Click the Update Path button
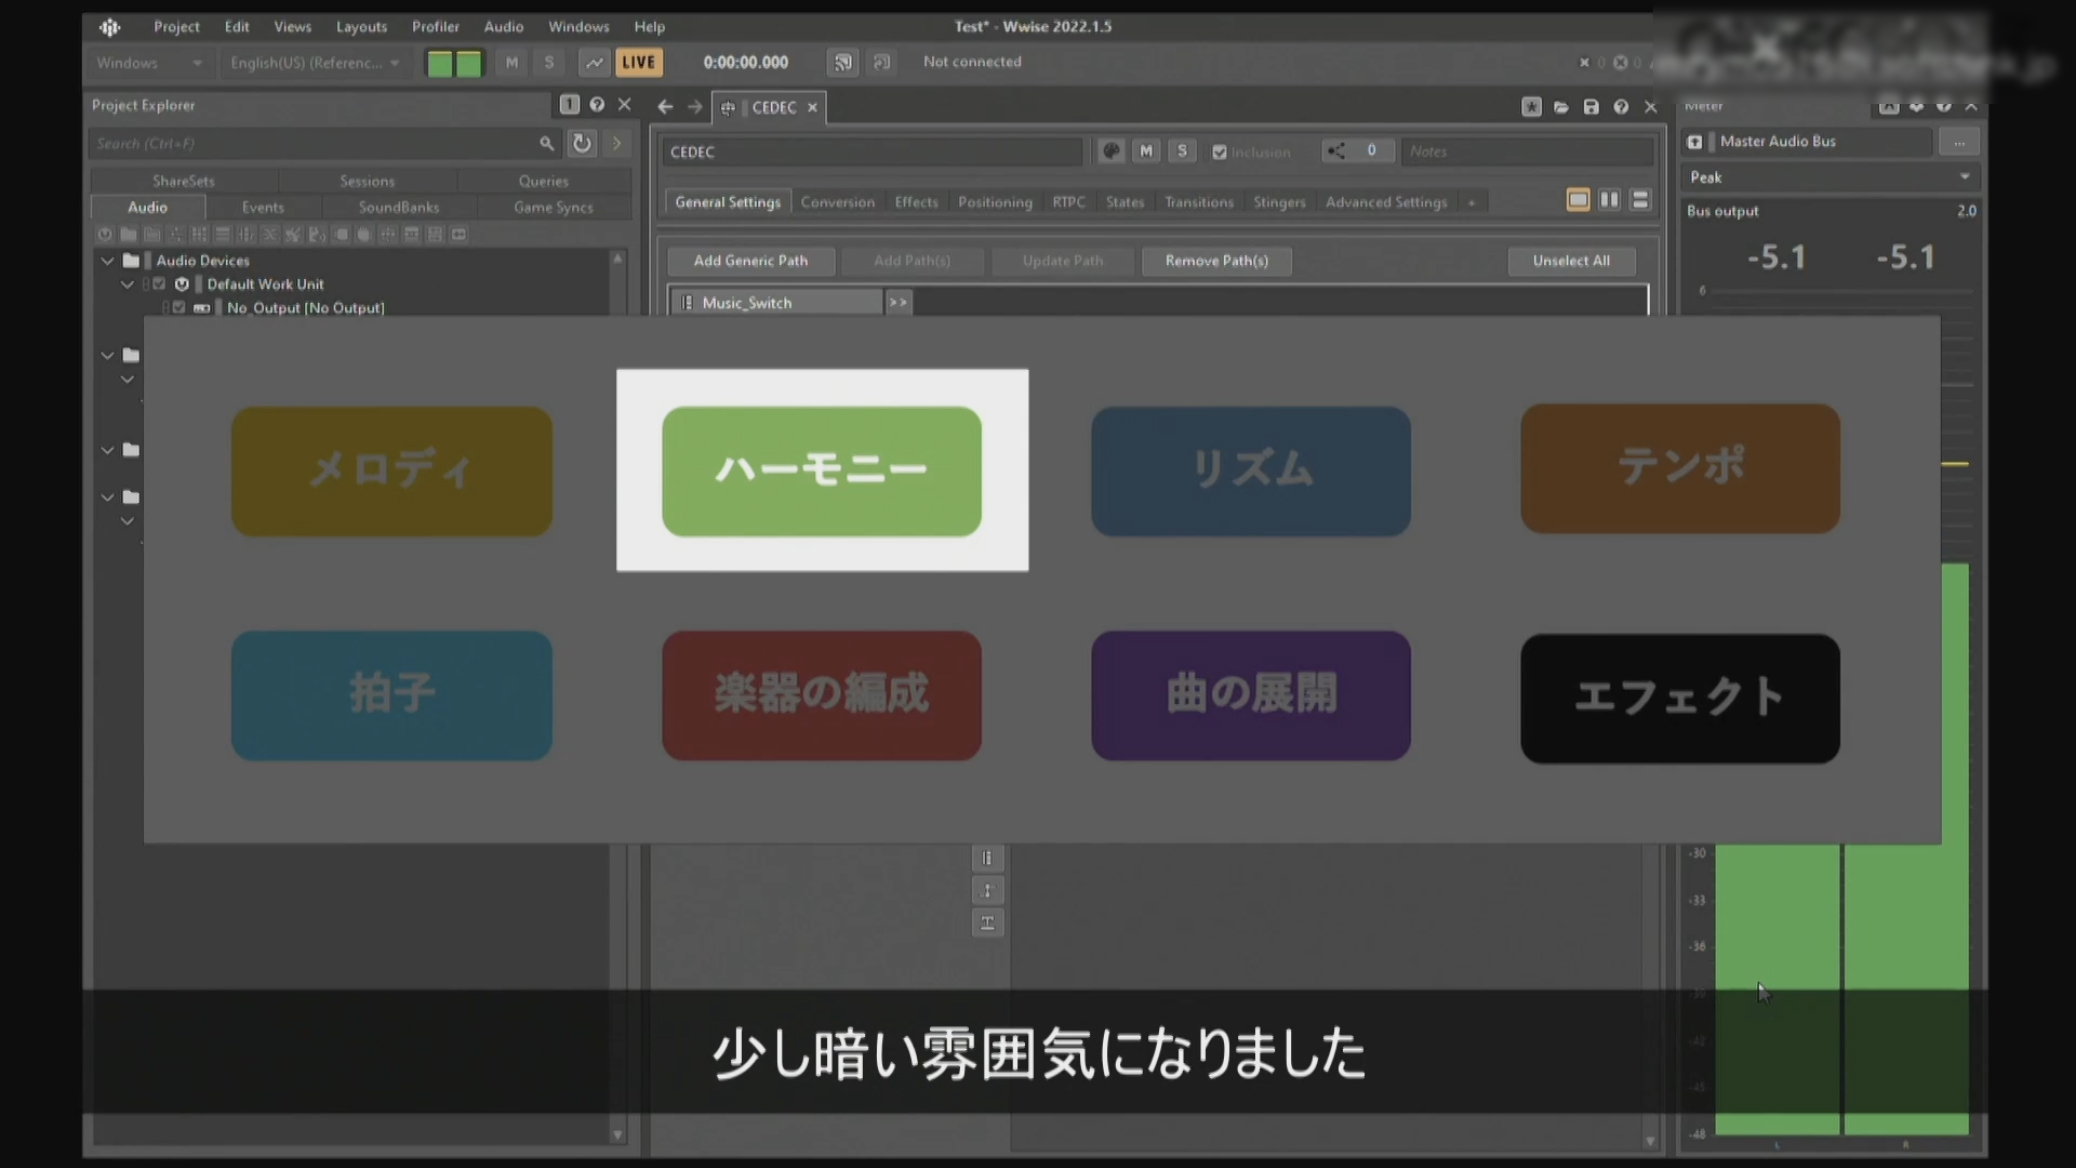Image resolution: width=2076 pixels, height=1168 pixels. pos(1062,261)
